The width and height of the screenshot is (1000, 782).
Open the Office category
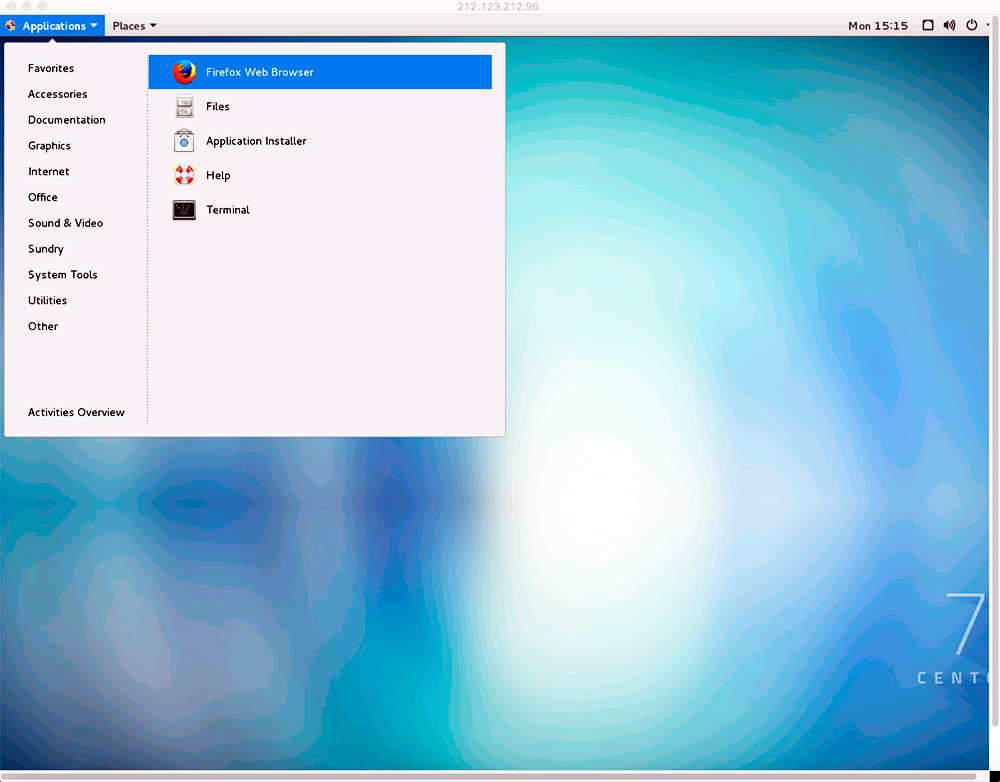[43, 197]
